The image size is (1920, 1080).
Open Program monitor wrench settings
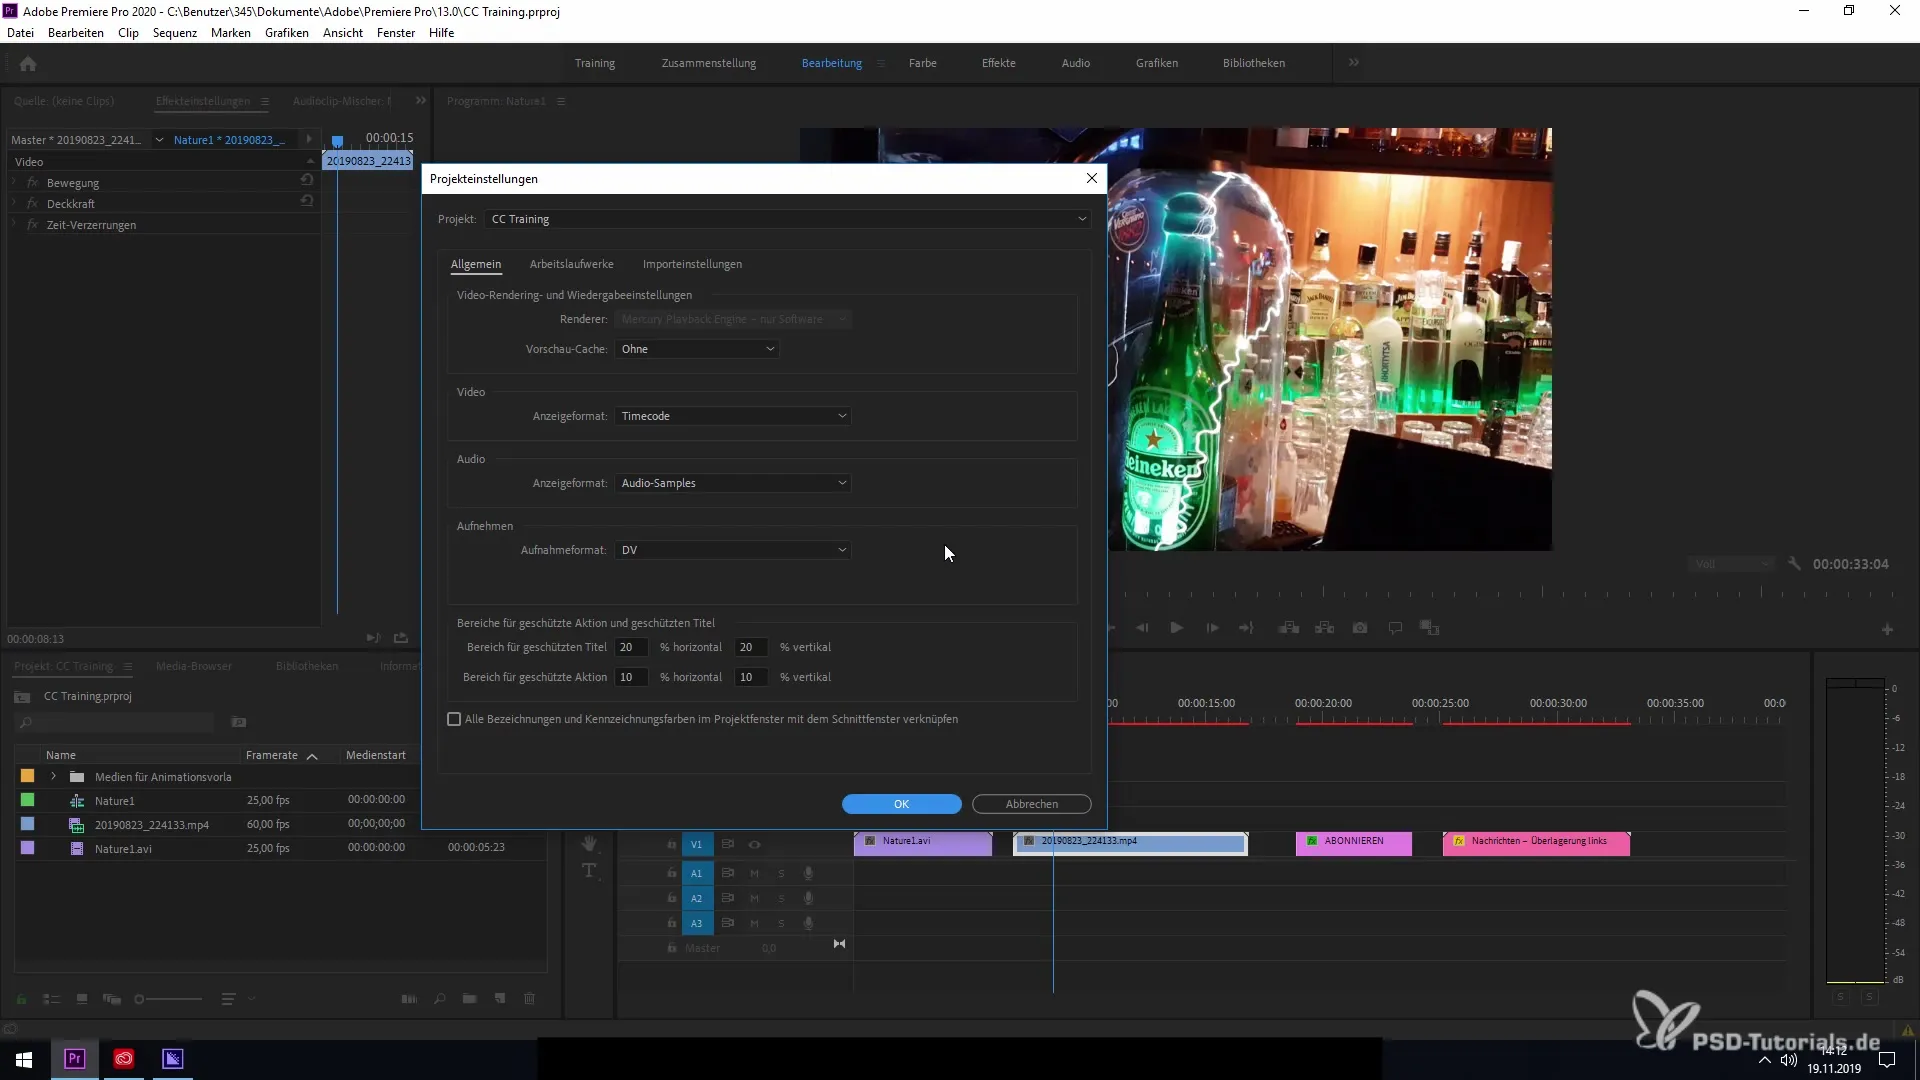pyautogui.click(x=1794, y=564)
